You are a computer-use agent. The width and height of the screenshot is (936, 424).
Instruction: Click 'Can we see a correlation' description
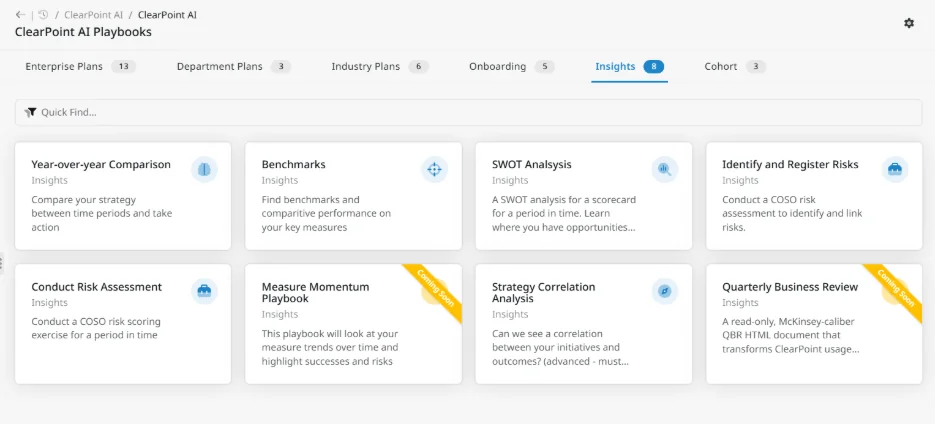point(560,348)
